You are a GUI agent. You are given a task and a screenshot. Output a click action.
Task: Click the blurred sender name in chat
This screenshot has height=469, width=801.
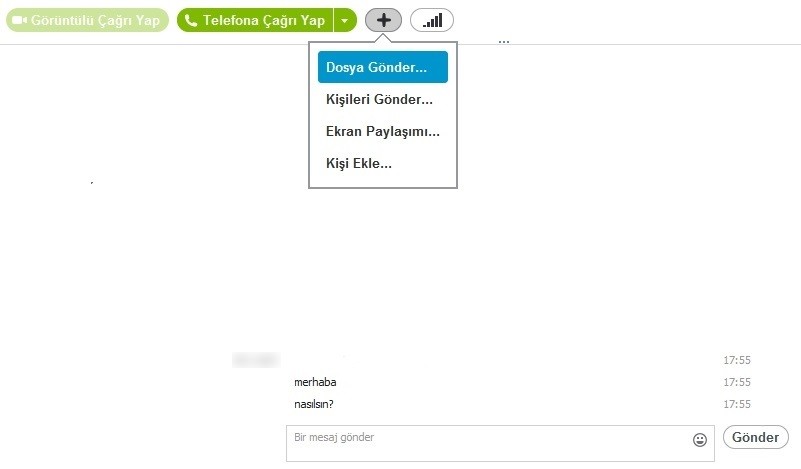pos(256,360)
